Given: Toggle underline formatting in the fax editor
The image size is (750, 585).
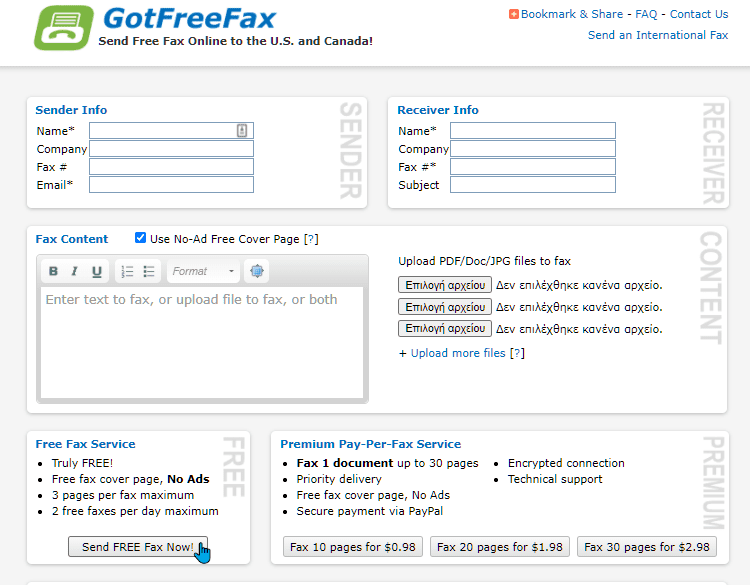Looking at the screenshot, I should 97,271.
